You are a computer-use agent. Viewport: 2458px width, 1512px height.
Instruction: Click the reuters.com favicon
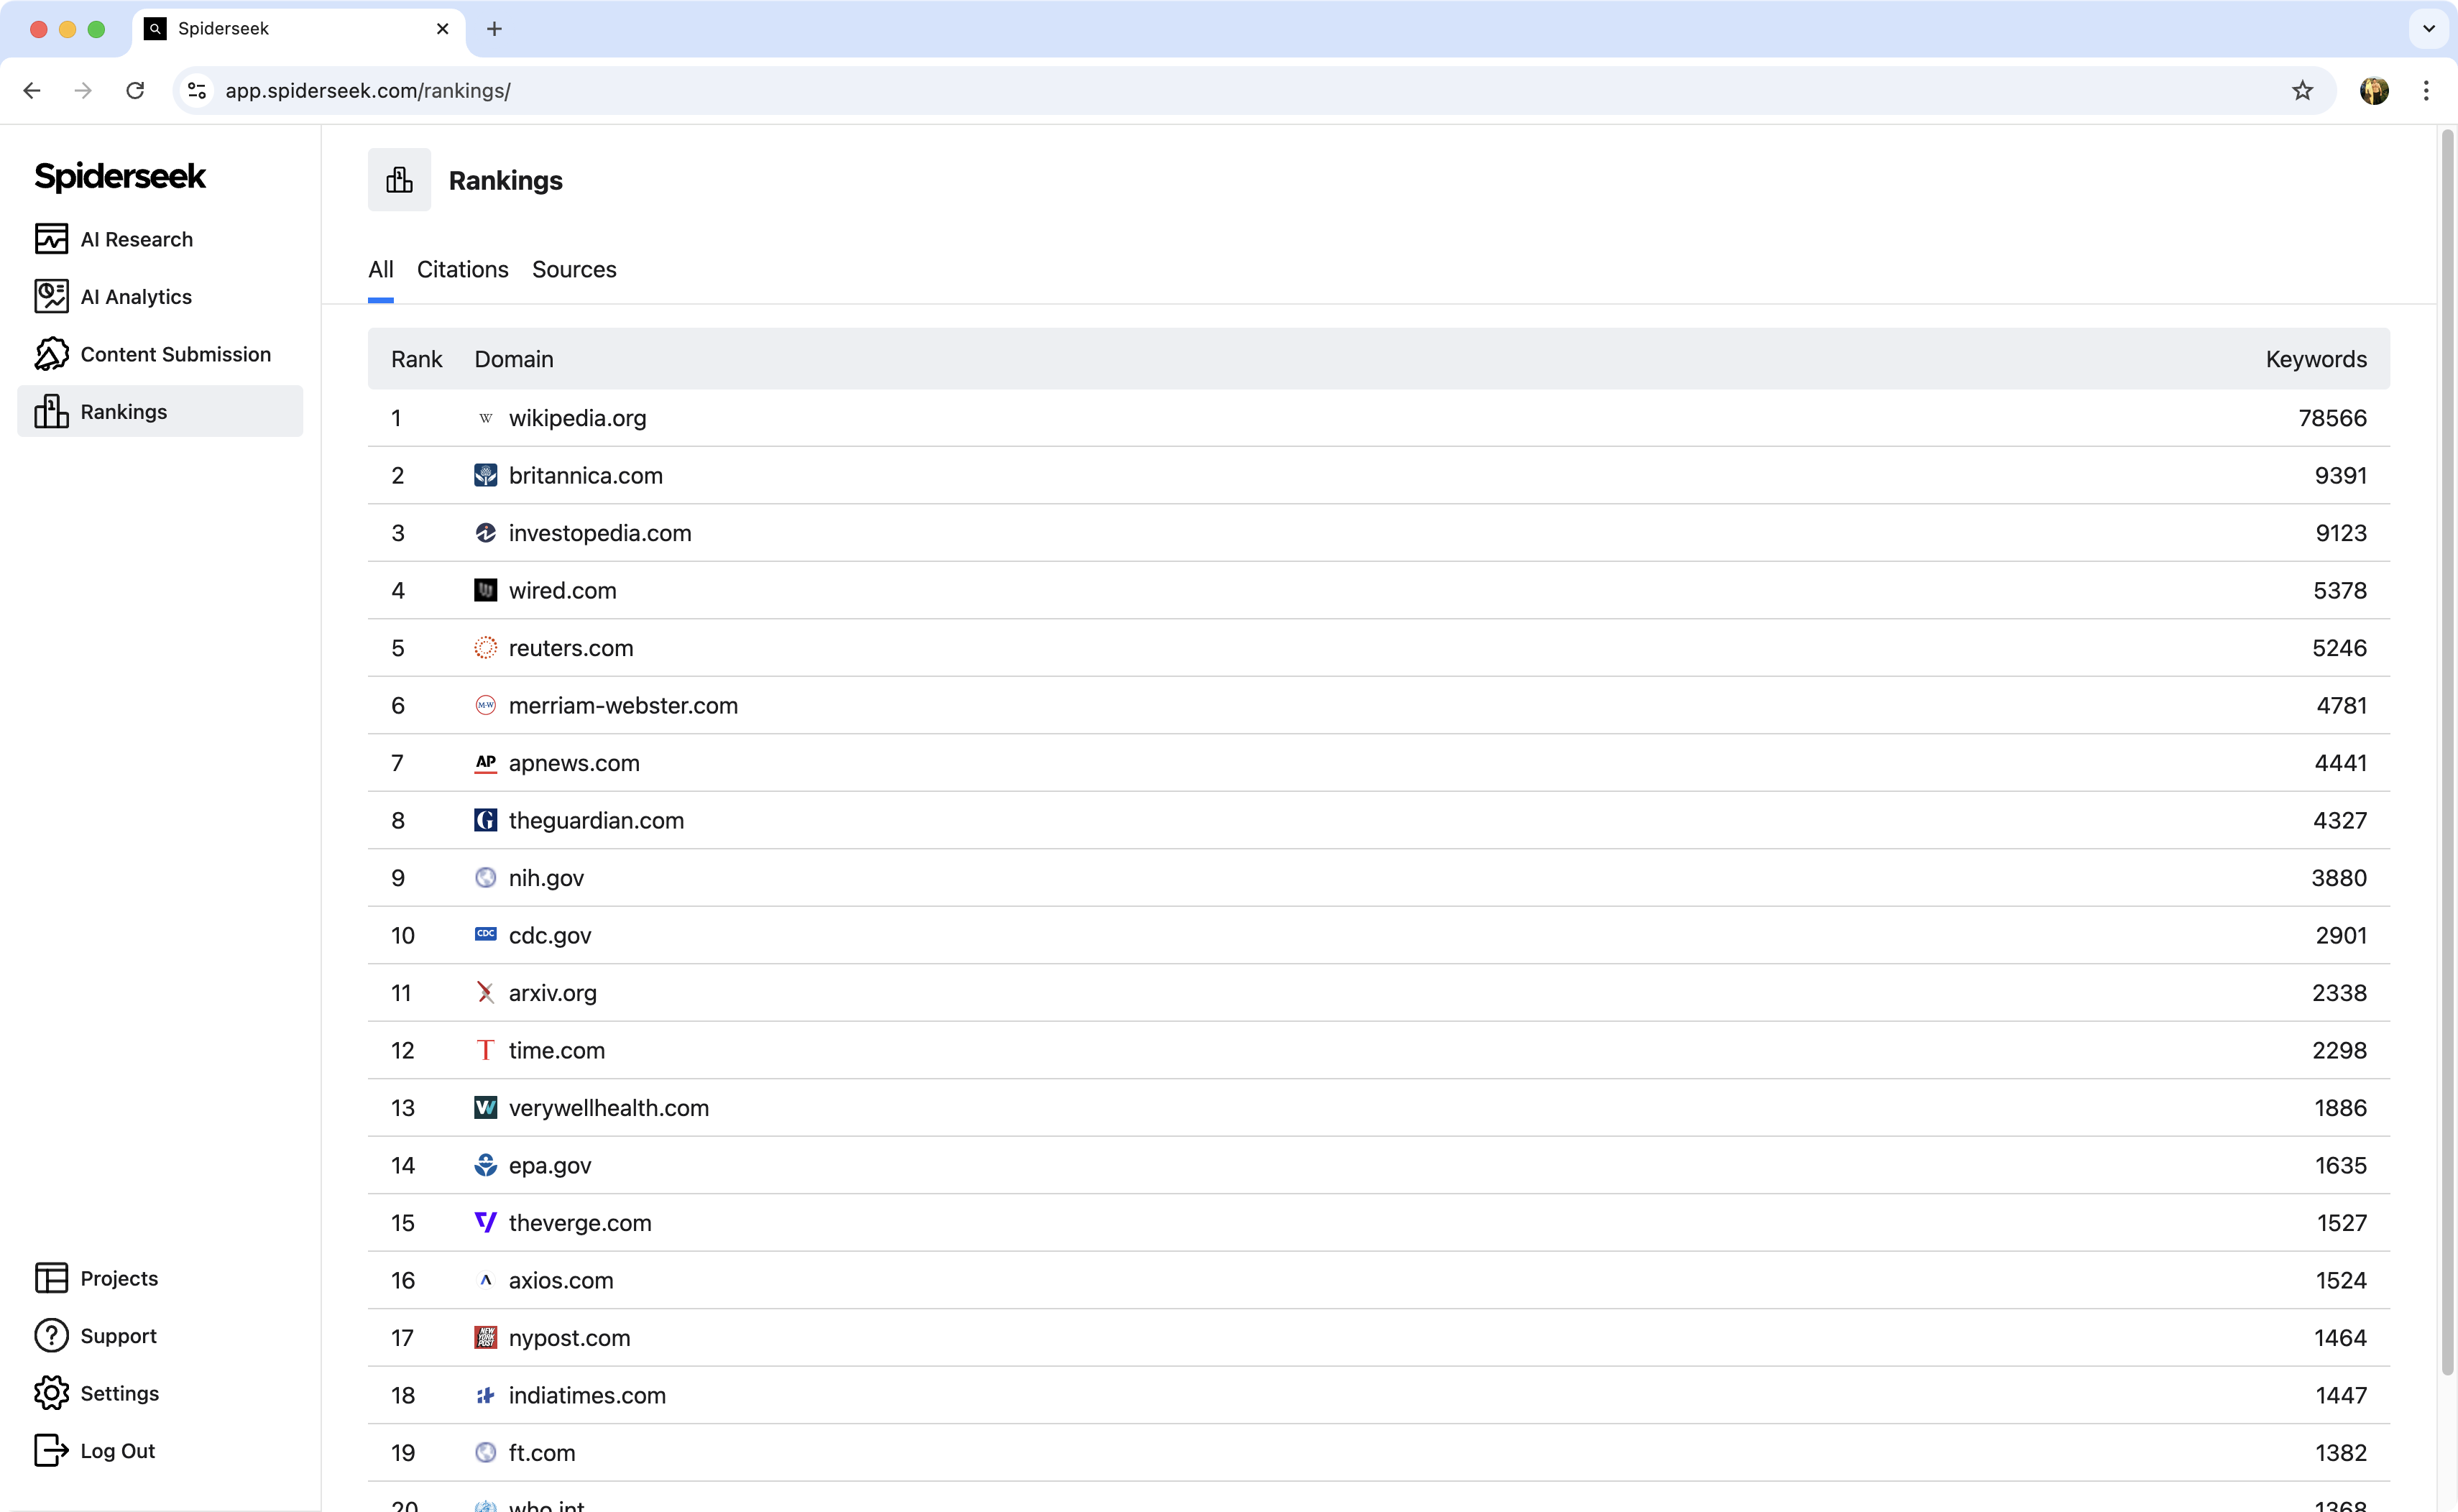point(485,648)
